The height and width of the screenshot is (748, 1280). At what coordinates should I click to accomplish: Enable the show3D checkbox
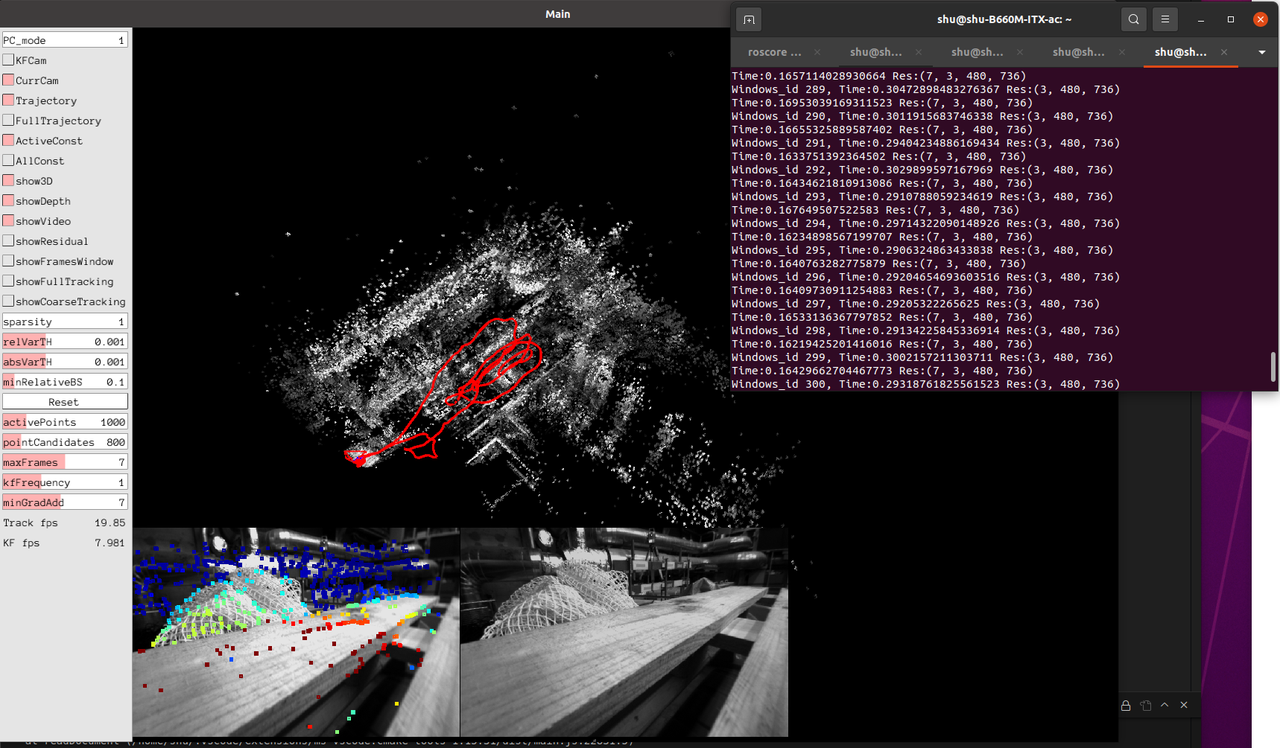click(10, 181)
